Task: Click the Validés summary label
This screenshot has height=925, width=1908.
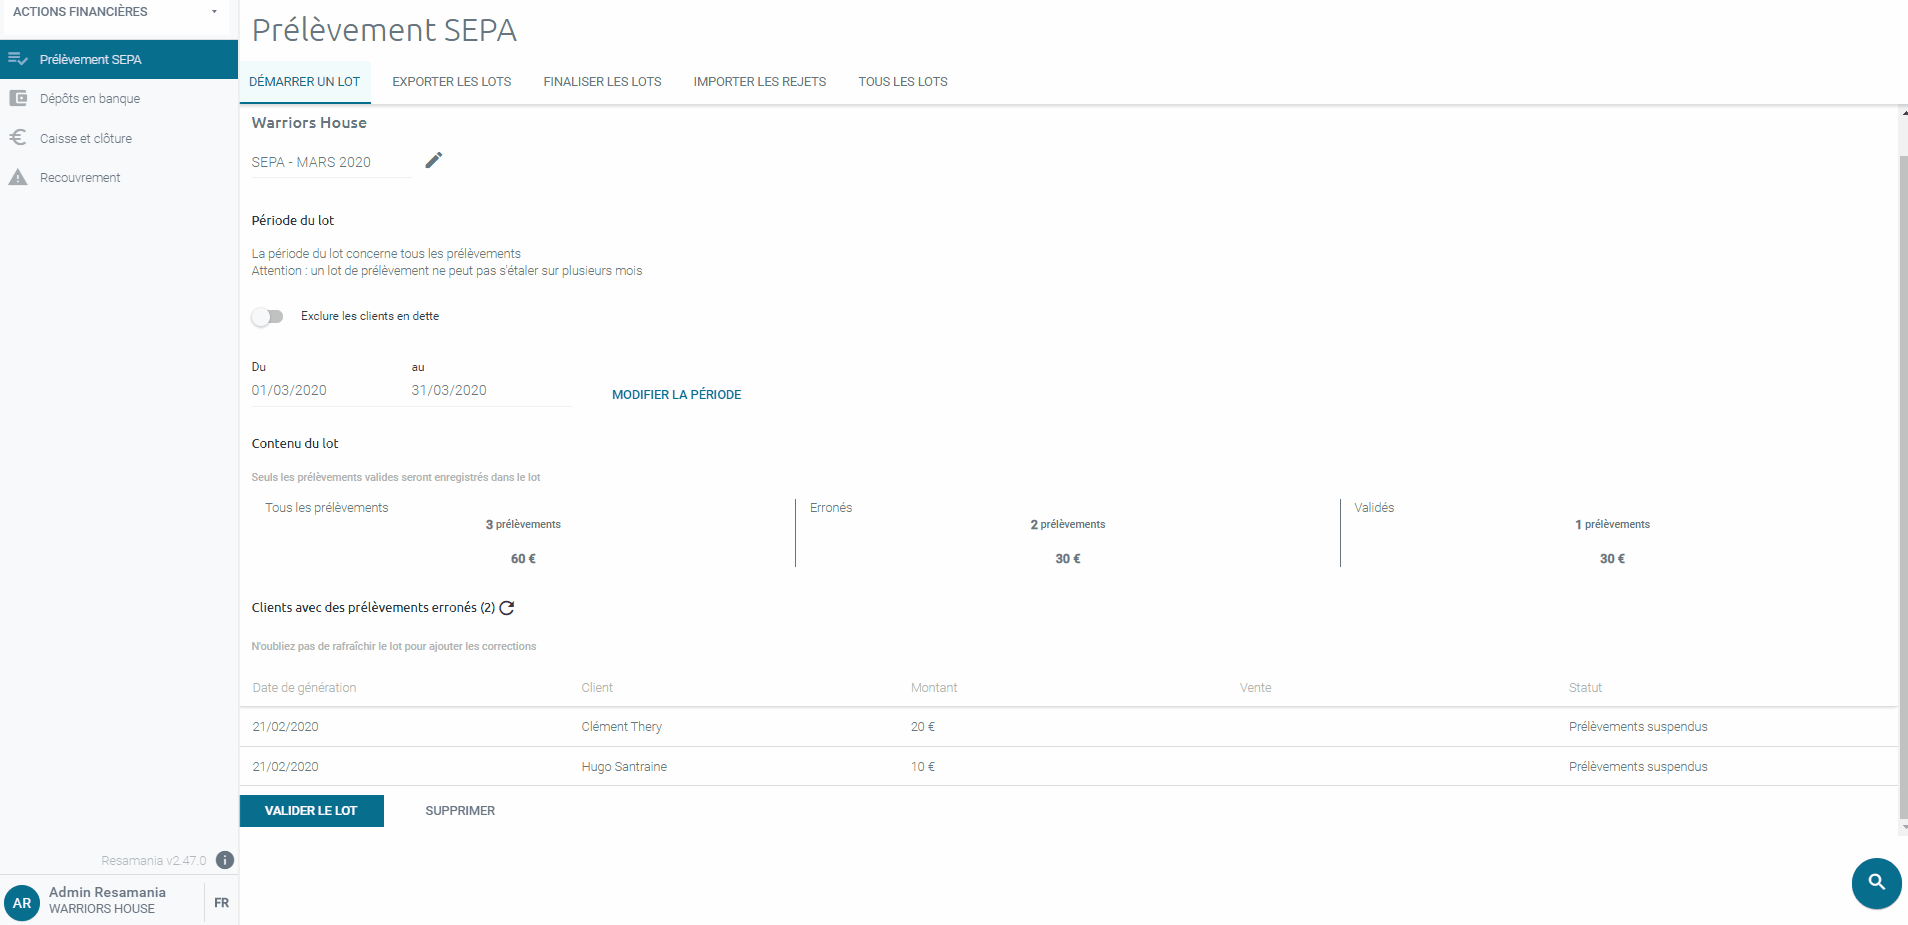Action: (x=1374, y=508)
